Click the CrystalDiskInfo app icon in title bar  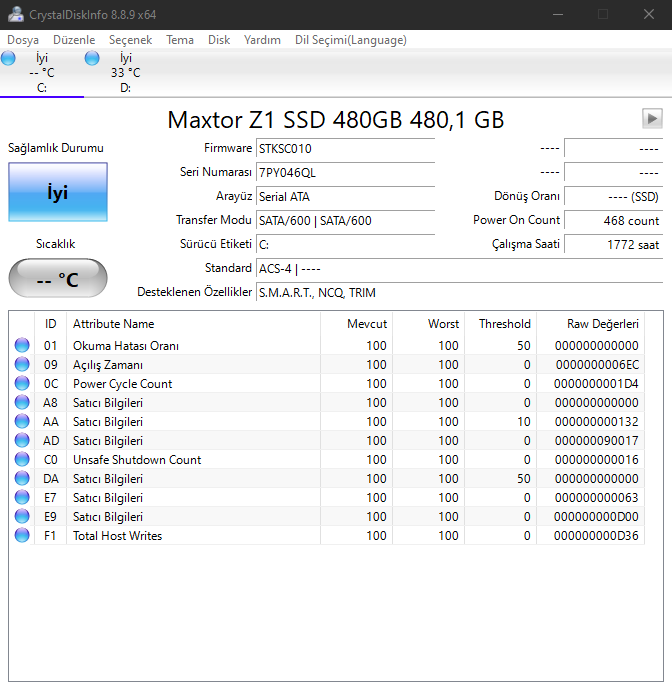[15, 15]
